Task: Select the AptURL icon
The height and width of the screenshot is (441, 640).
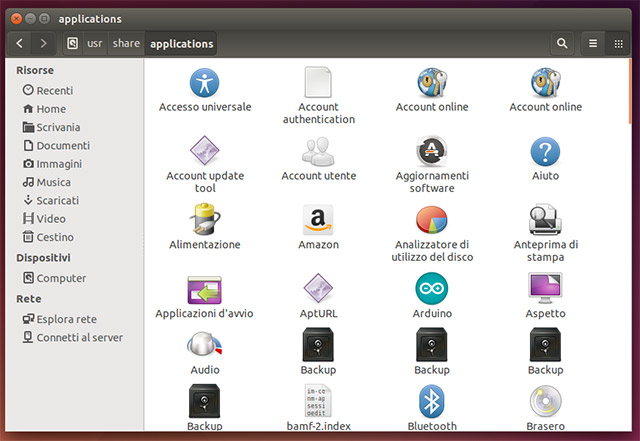Action: pyautogui.click(x=318, y=288)
